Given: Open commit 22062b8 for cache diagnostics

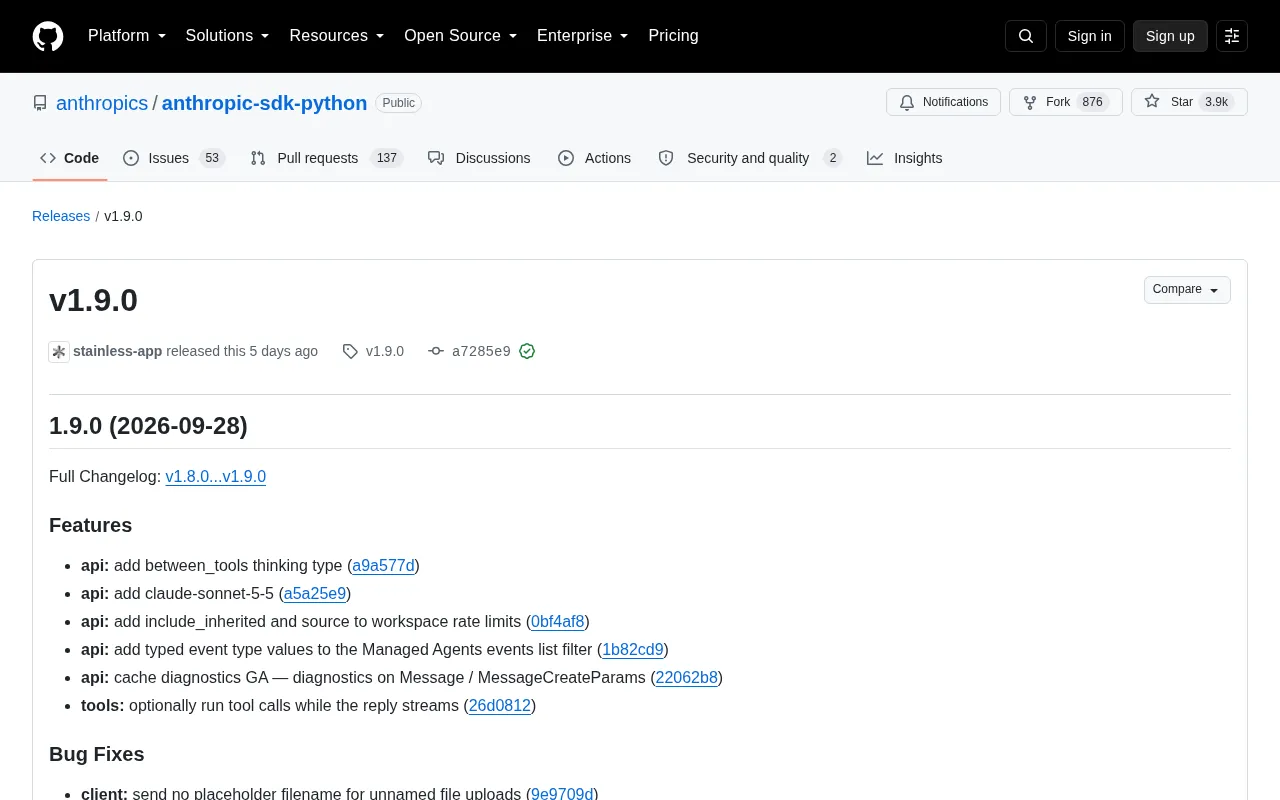Looking at the screenshot, I should [687, 678].
